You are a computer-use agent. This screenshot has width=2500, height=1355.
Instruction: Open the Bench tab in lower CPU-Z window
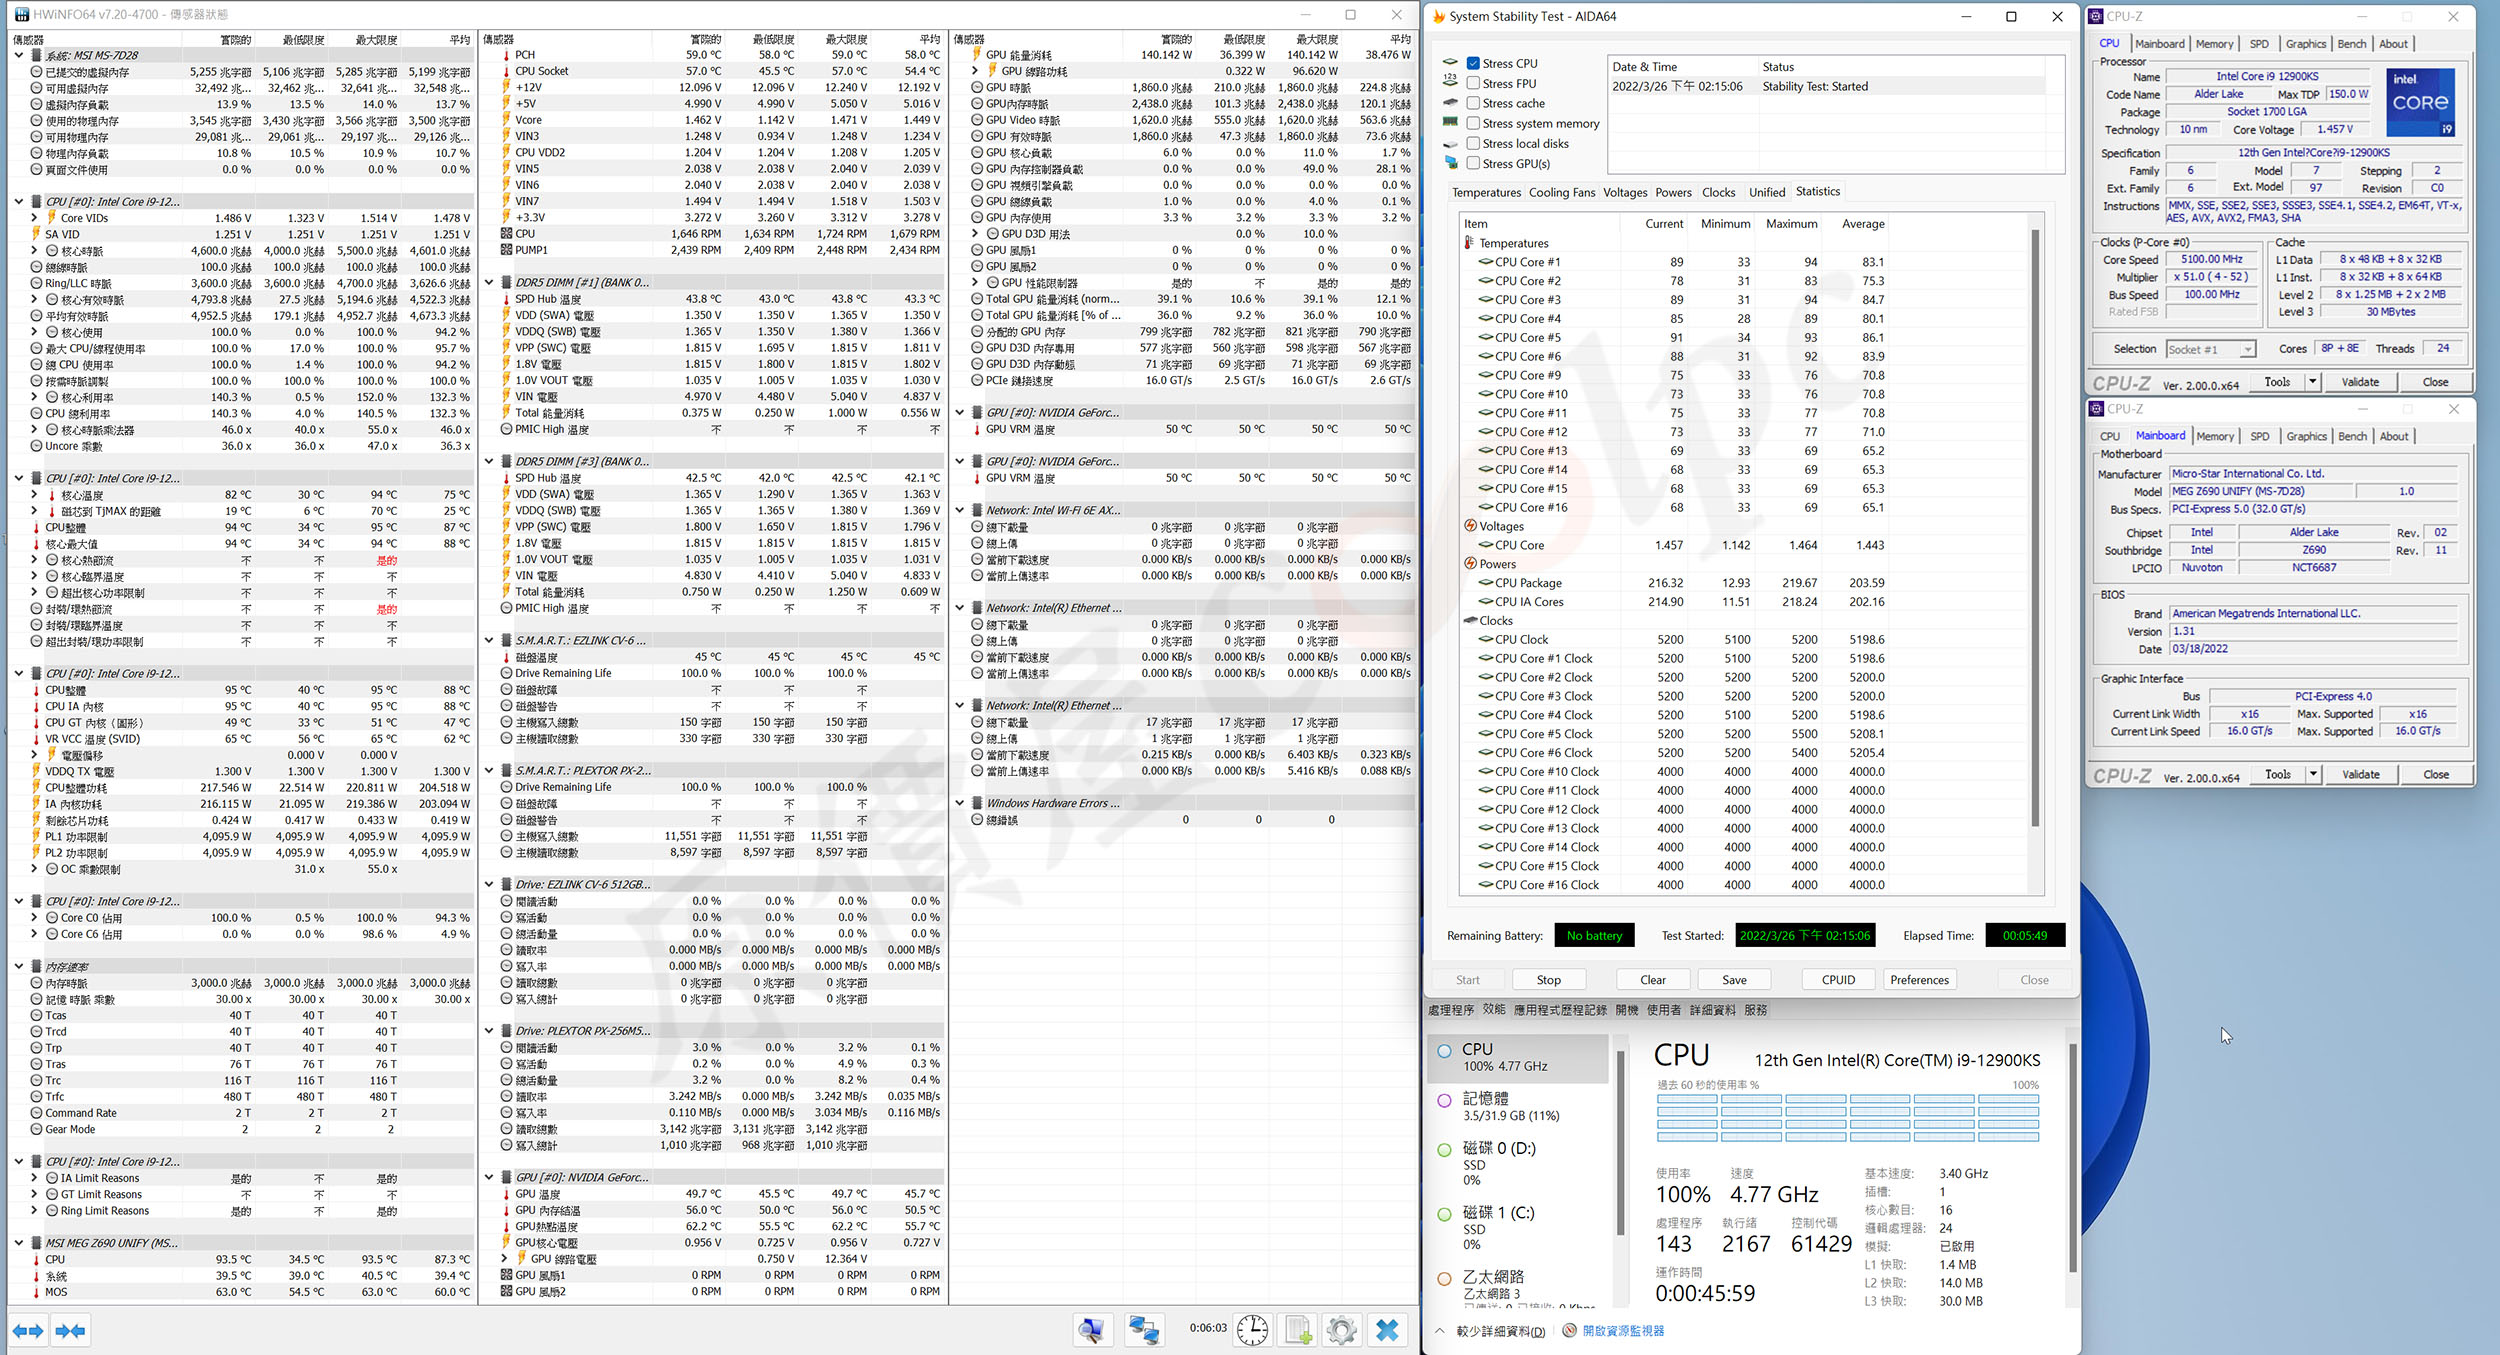[2353, 436]
